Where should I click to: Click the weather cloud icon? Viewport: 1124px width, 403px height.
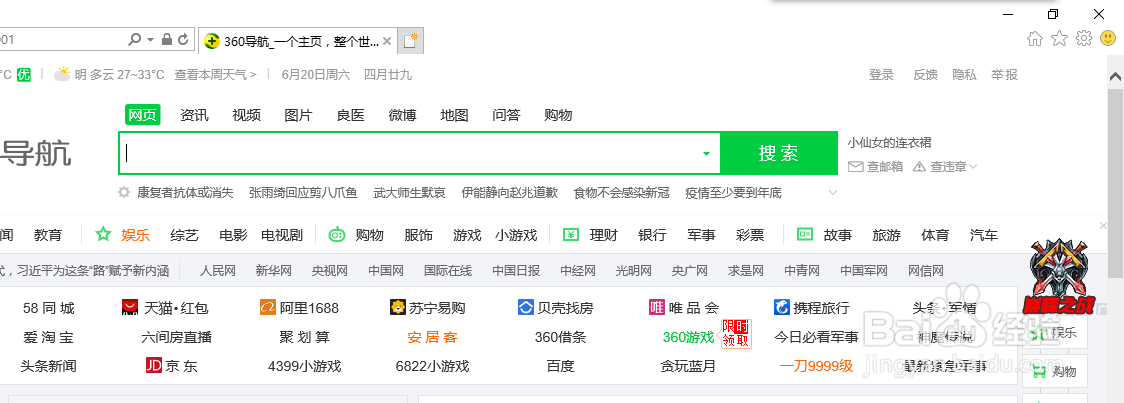coord(63,74)
